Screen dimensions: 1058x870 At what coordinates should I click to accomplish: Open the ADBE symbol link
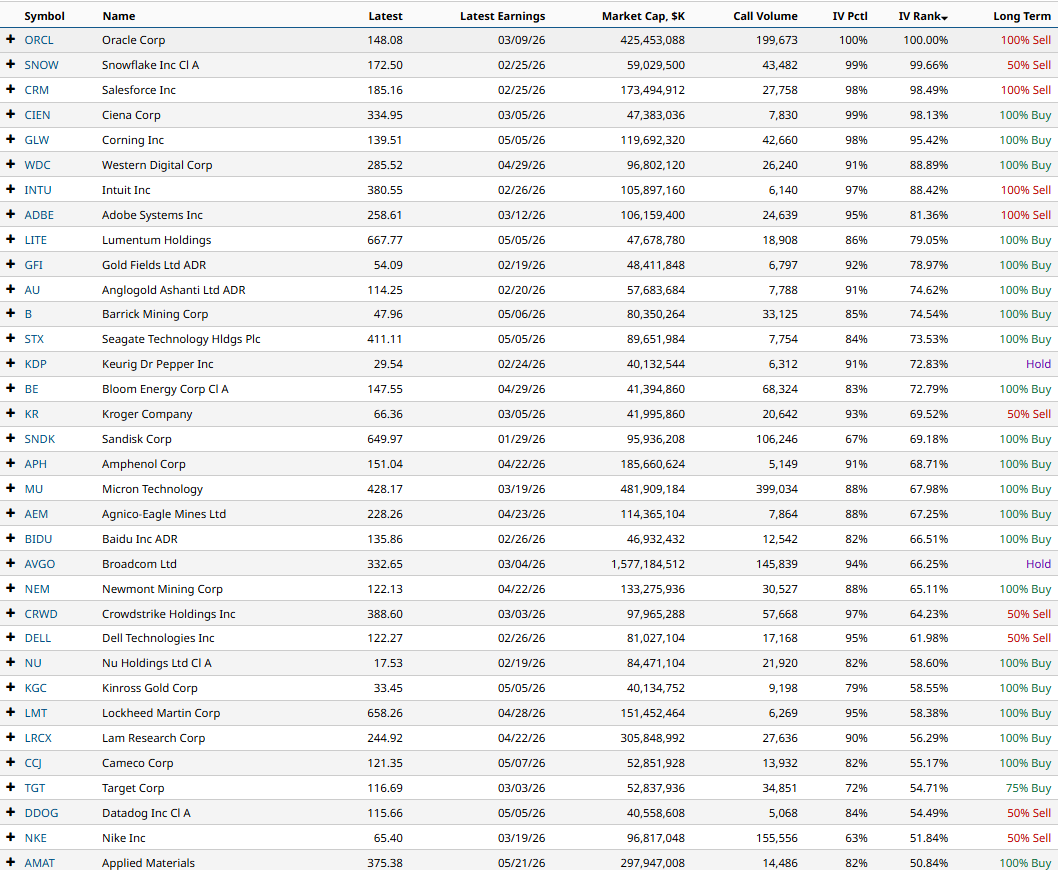pyautogui.click(x=39, y=215)
